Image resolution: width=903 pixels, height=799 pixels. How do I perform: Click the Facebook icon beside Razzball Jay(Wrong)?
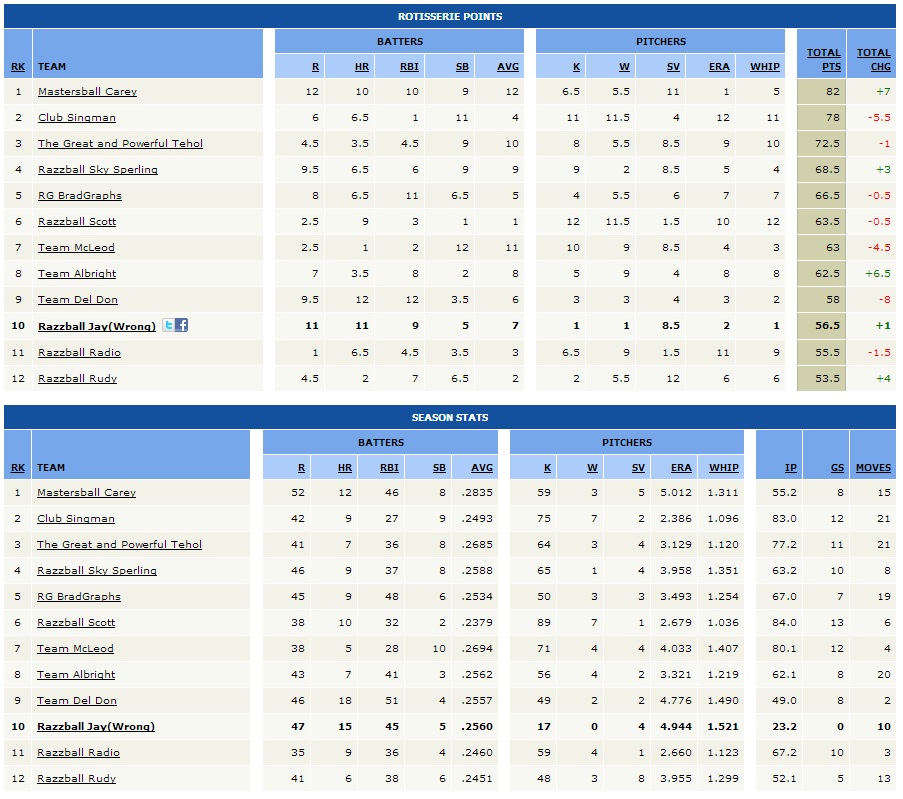point(181,325)
